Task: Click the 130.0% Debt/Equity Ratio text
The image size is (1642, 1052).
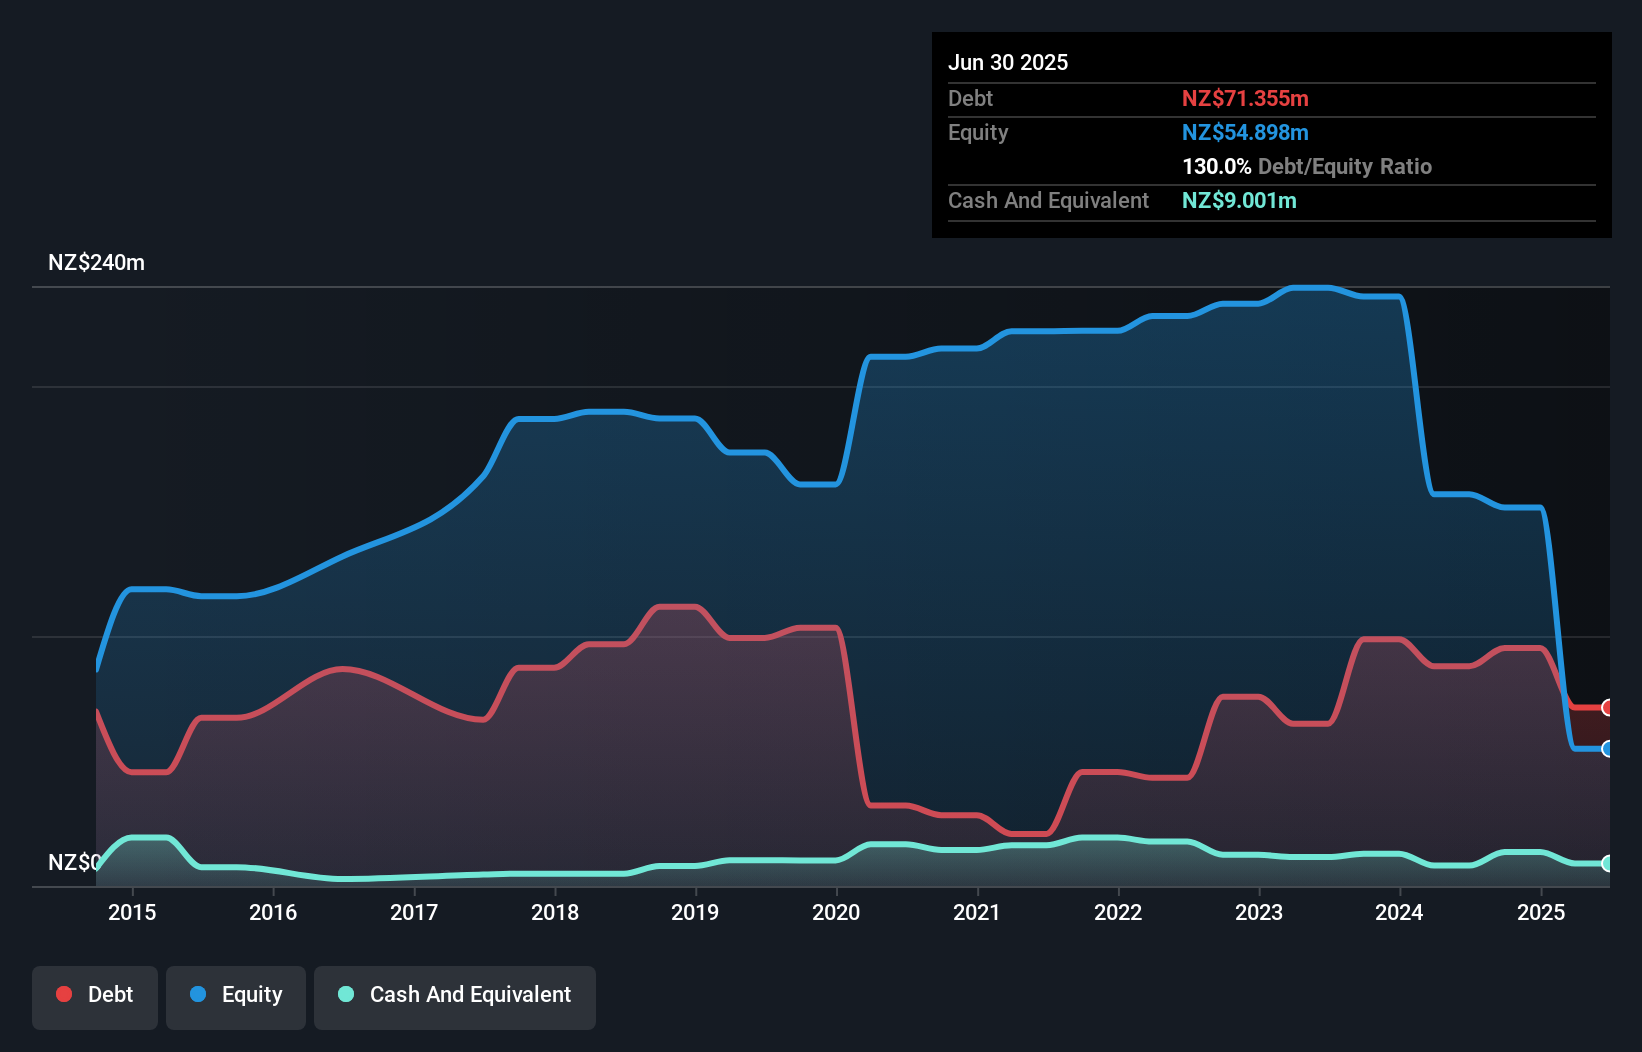Action: tap(1307, 166)
